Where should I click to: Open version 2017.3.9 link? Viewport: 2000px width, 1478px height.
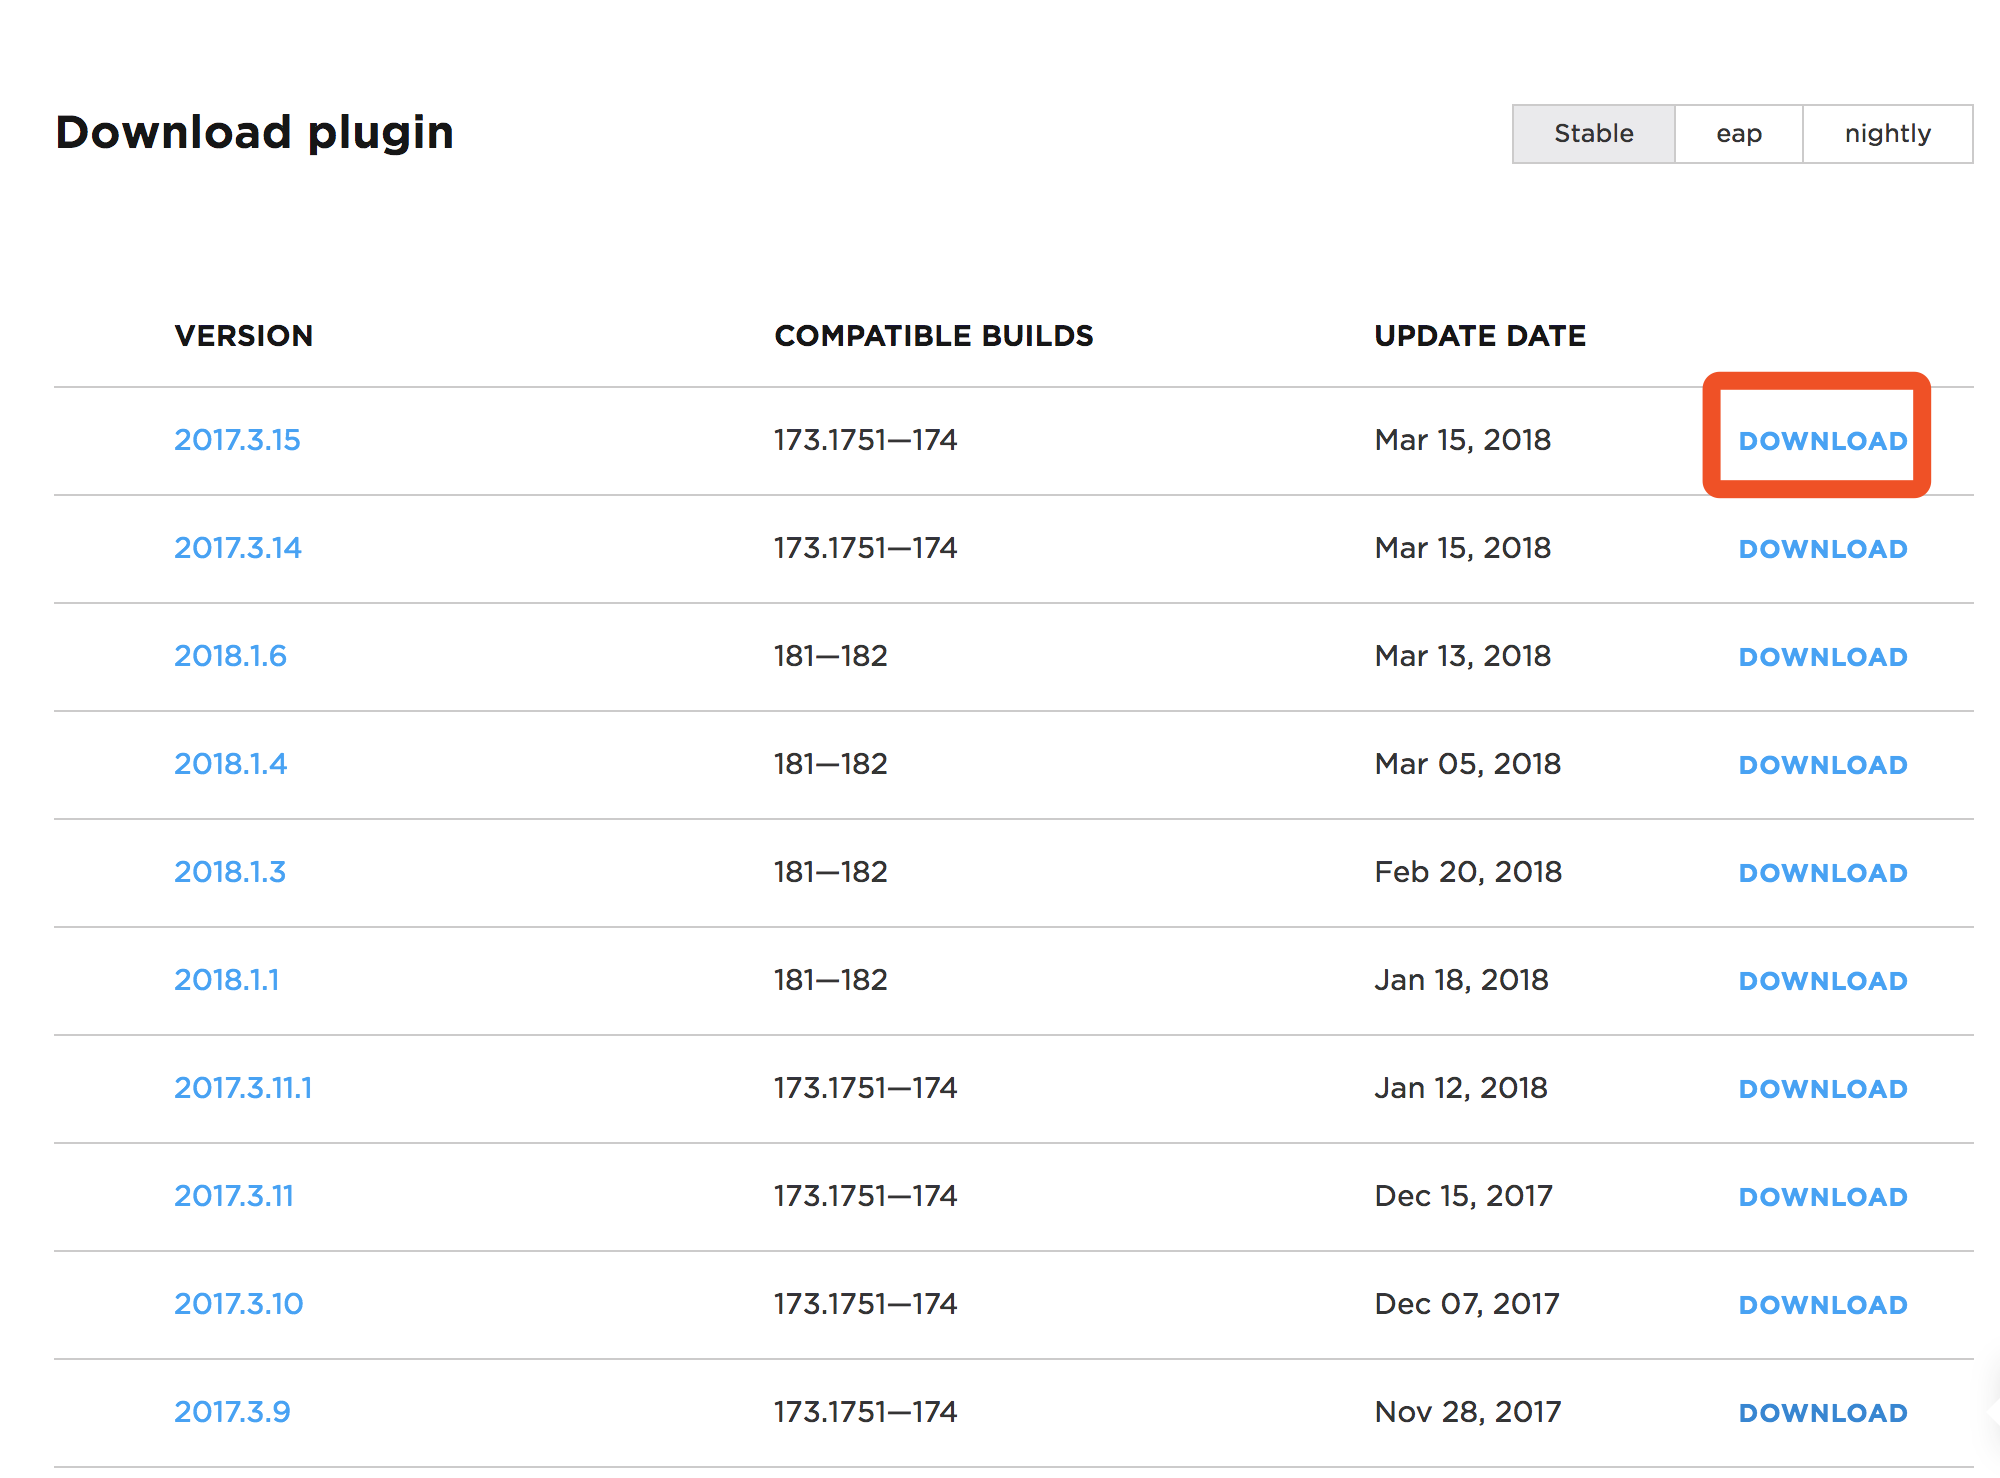[x=232, y=1412]
